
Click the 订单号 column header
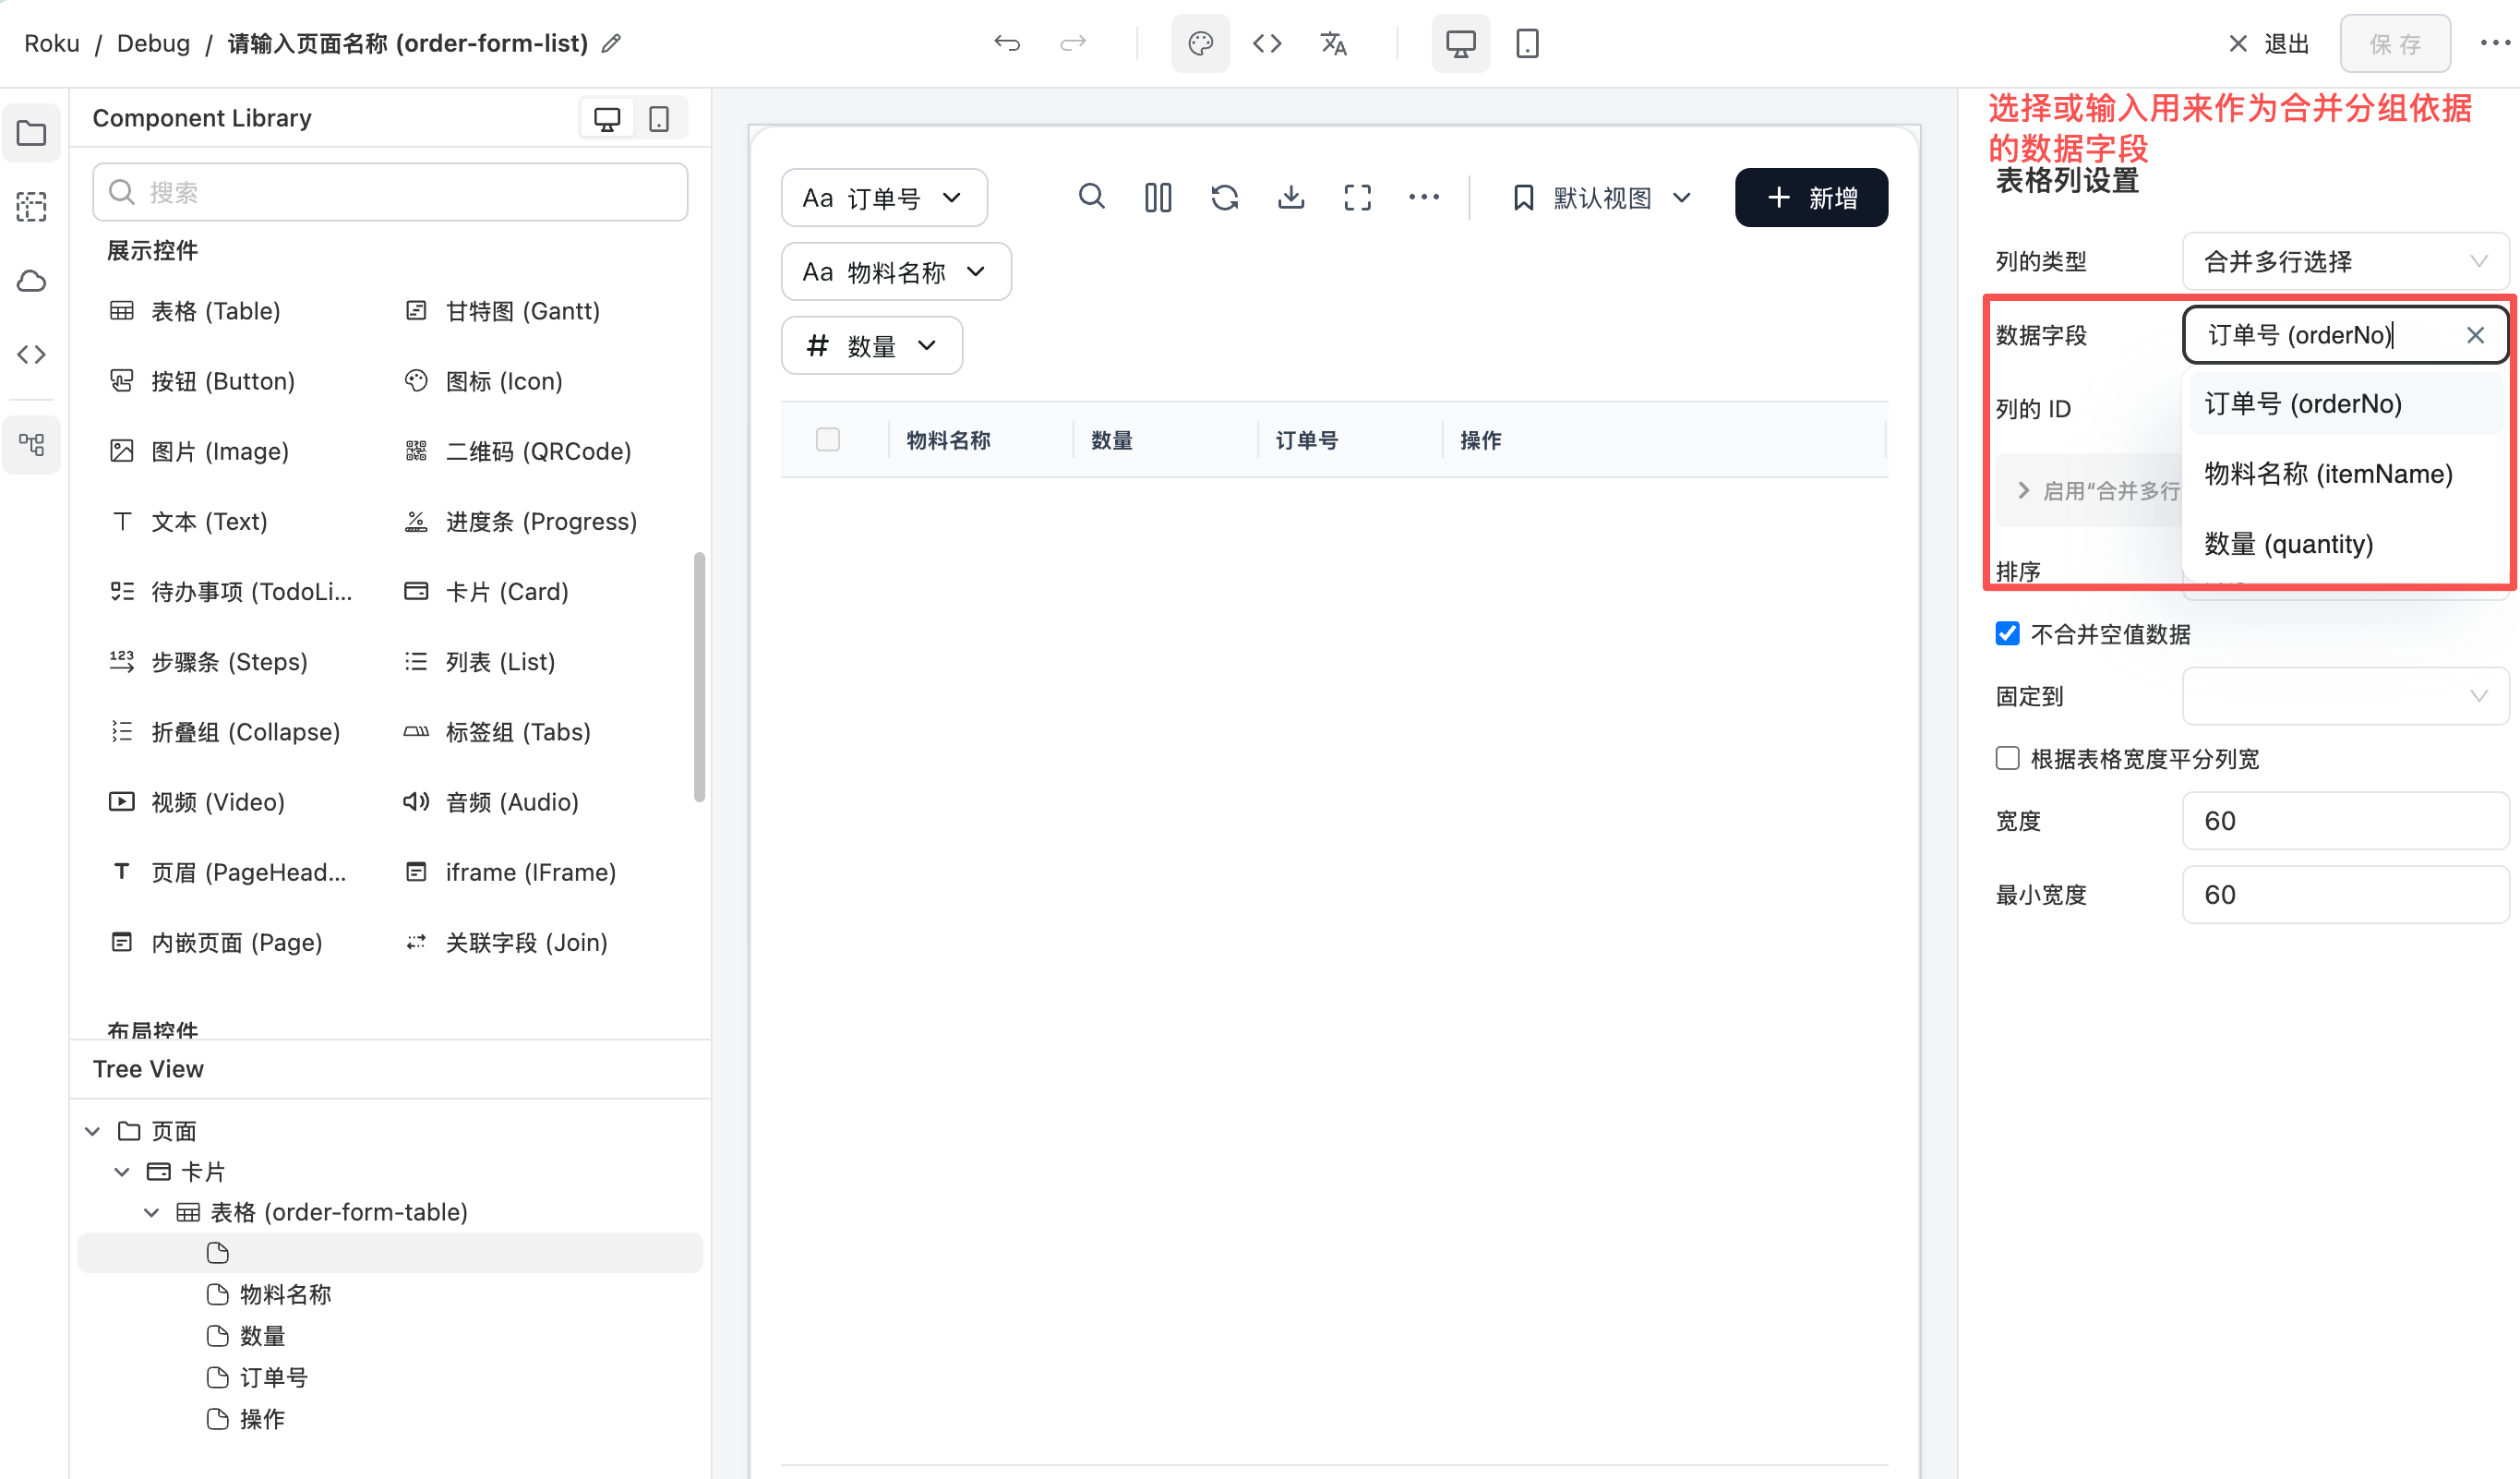(x=1306, y=440)
